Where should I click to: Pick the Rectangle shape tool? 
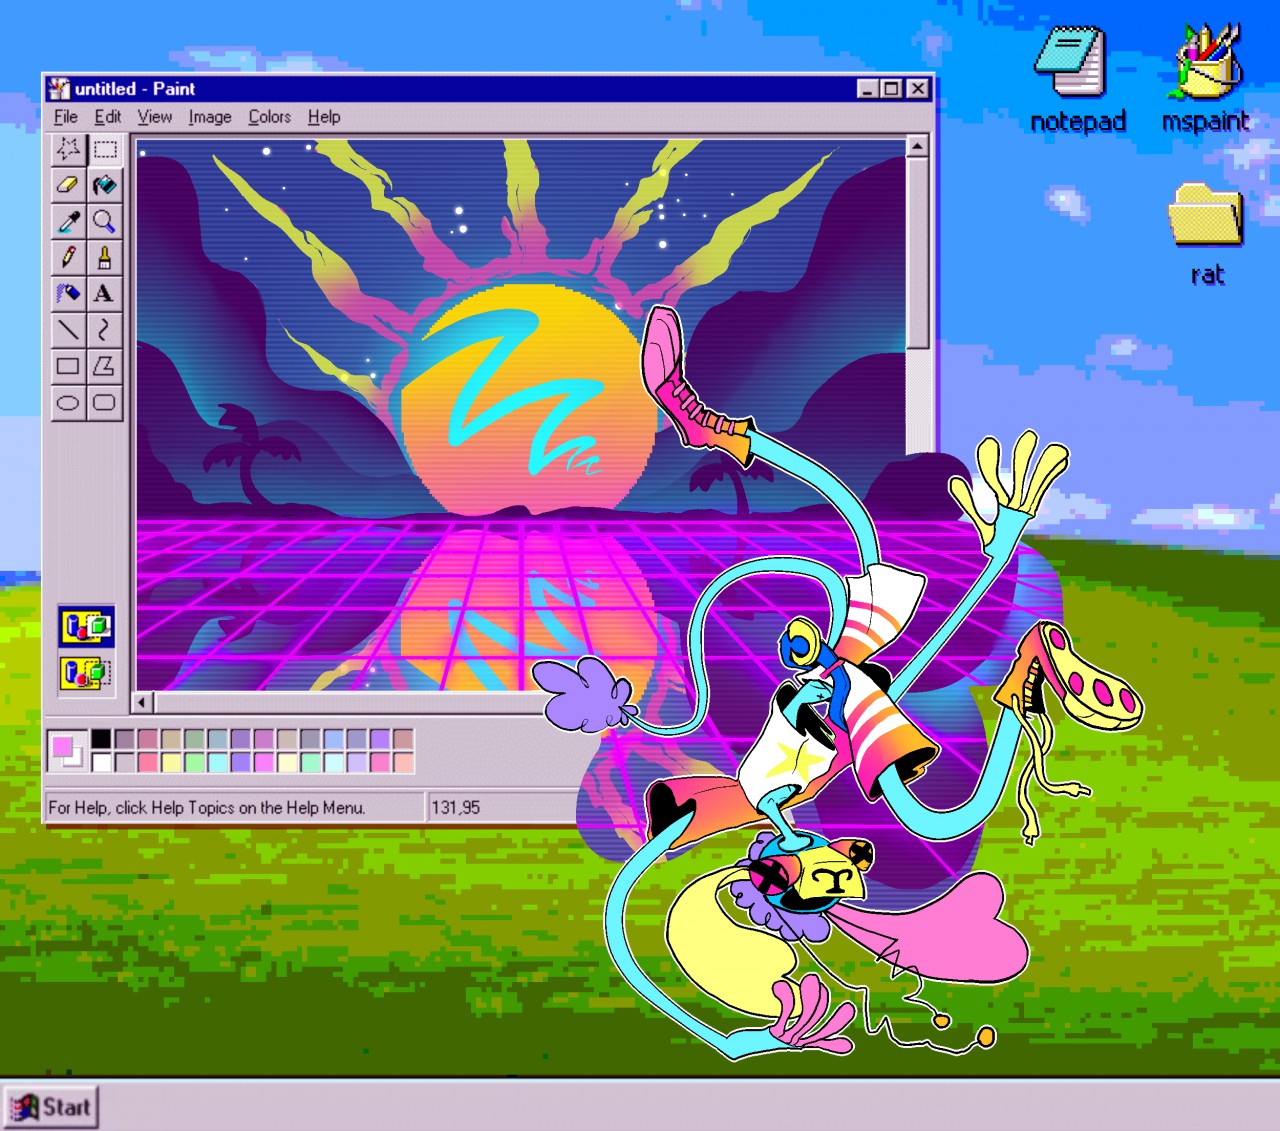tap(68, 366)
